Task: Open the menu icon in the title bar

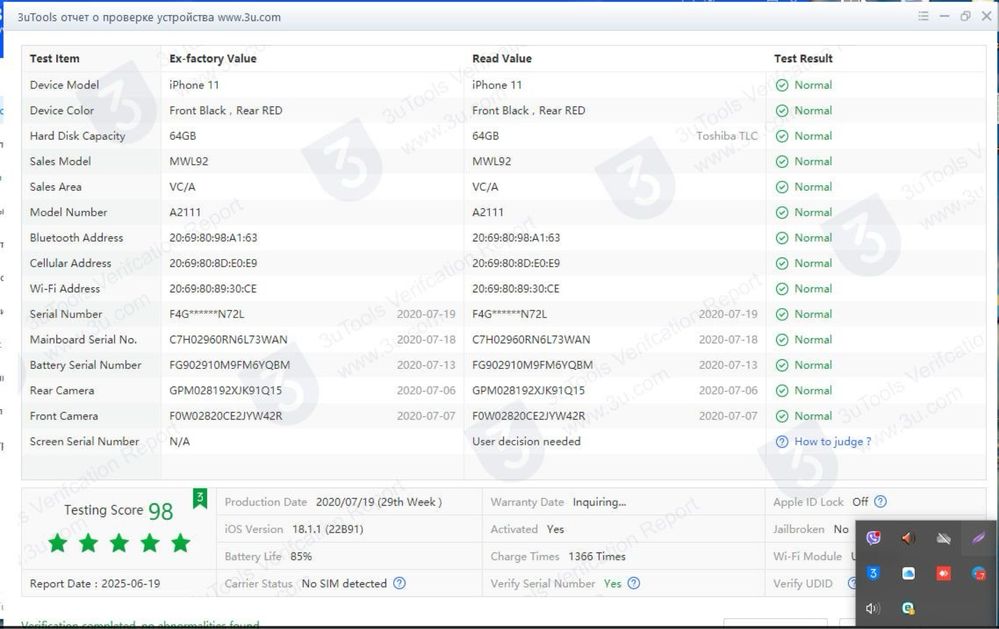Action: pyautogui.click(x=923, y=16)
